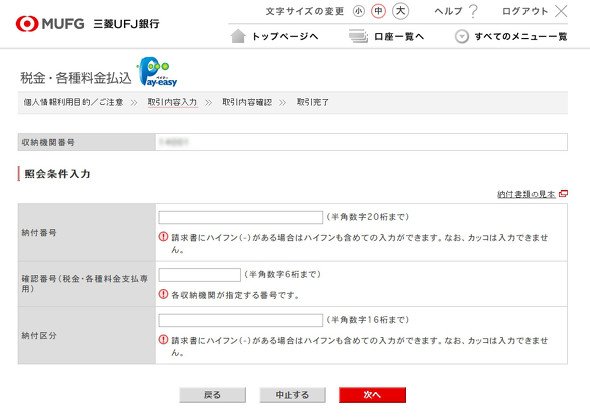This screenshot has height=418, width=590.
Task: Open the 納付書類の見本 link
Action: point(526,194)
